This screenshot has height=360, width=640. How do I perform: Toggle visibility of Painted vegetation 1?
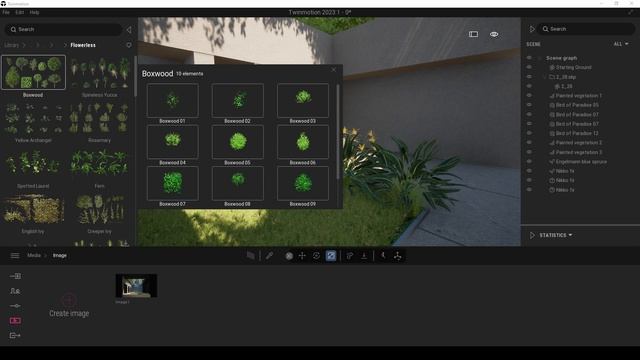click(529, 96)
